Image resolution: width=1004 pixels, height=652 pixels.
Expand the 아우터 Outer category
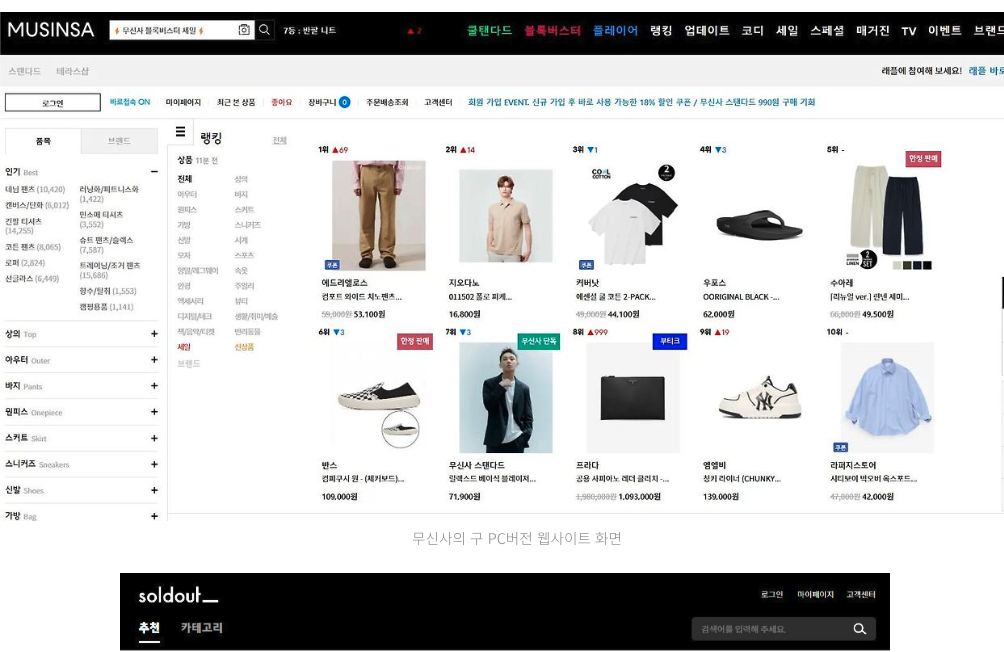[154, 360]
